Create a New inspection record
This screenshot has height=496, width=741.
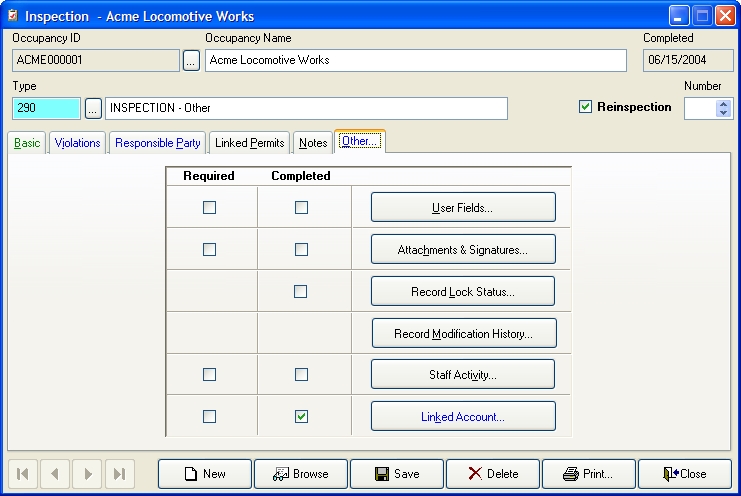205,474
